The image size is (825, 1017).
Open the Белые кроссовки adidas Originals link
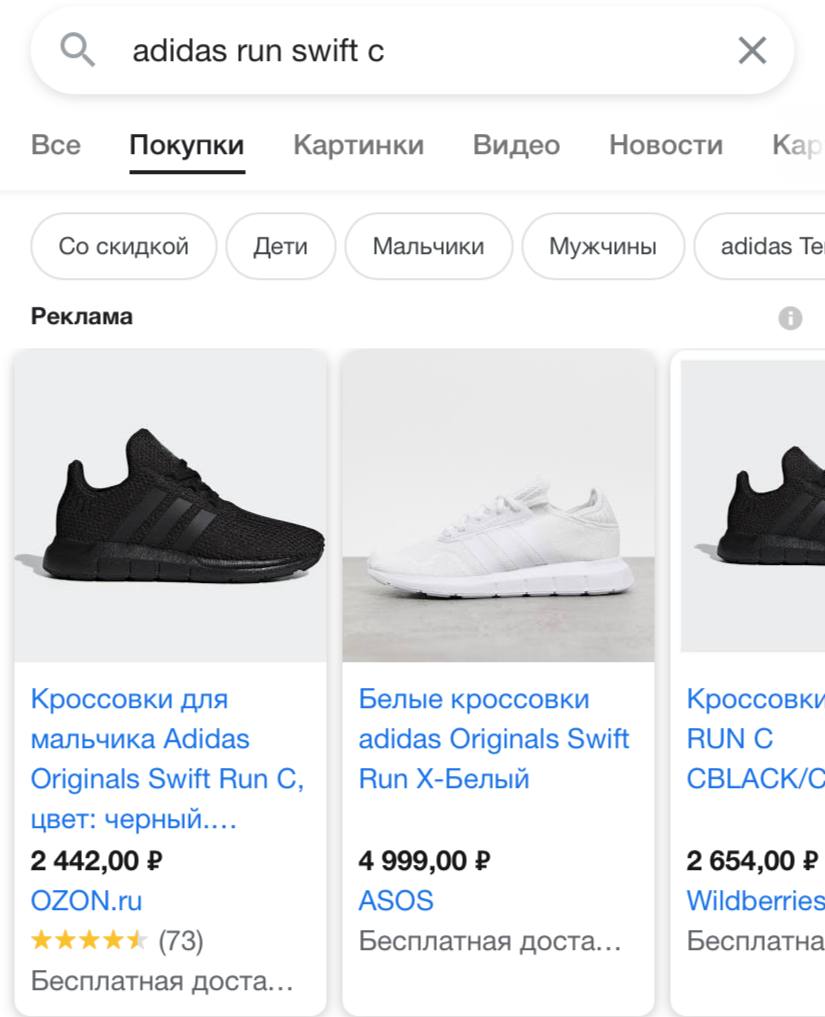494,739
